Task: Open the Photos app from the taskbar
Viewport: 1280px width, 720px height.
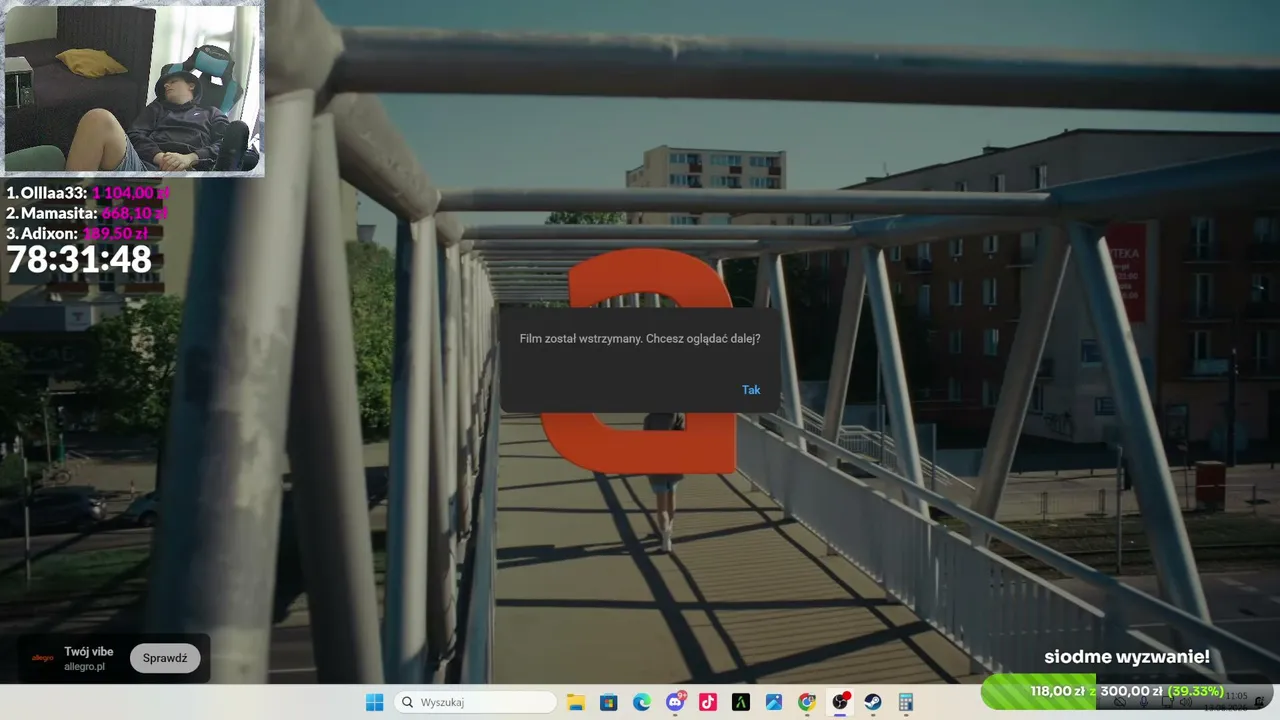Action: pyautogui.click(x=774, y=702)
